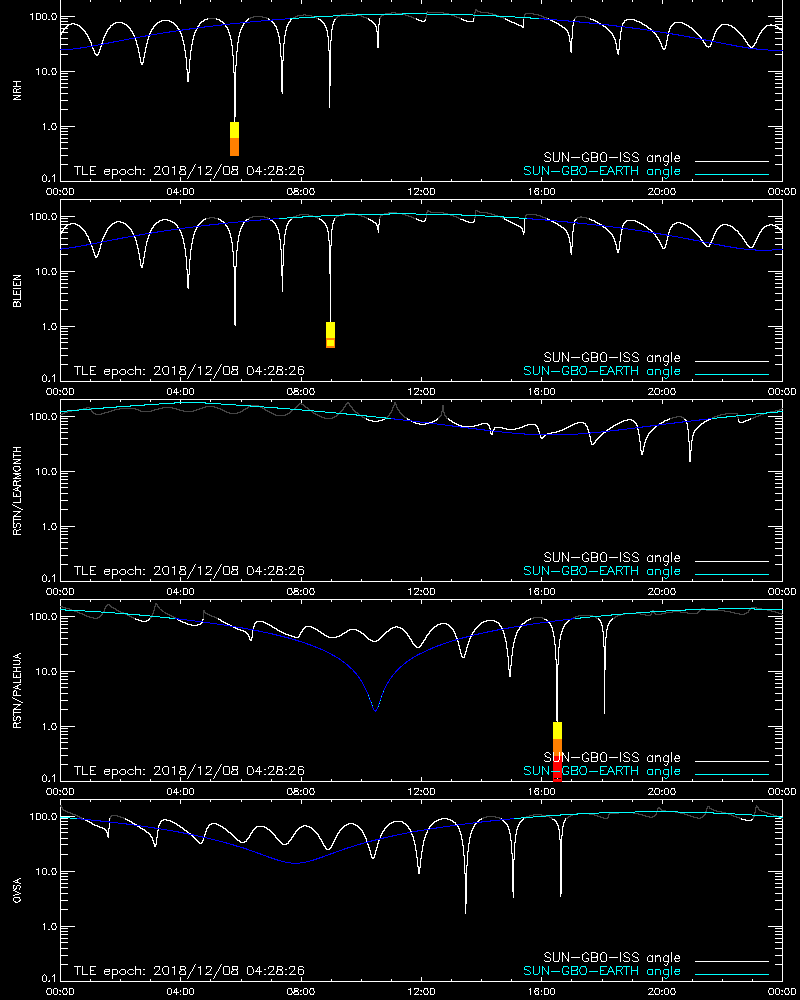Click the yellow segment of the NRH marker
The height and width of the screenshot is (1000, 800).
click(235, 130)
